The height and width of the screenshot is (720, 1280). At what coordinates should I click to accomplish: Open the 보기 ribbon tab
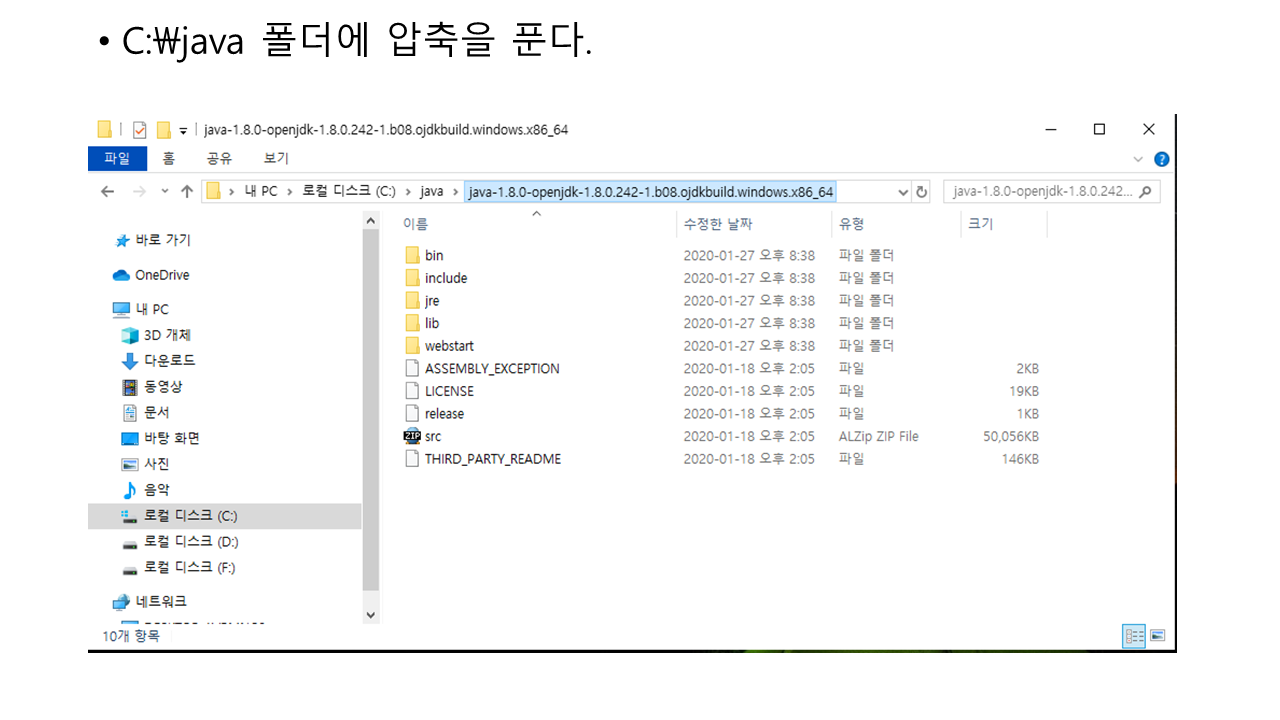tap(276, 159)
